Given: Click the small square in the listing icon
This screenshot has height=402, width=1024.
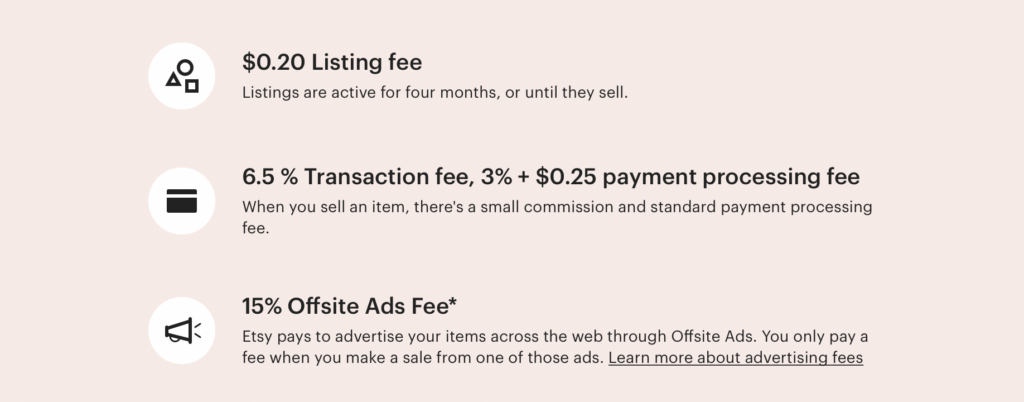Looking at the screenshot, I should click(x=191, y=85).
